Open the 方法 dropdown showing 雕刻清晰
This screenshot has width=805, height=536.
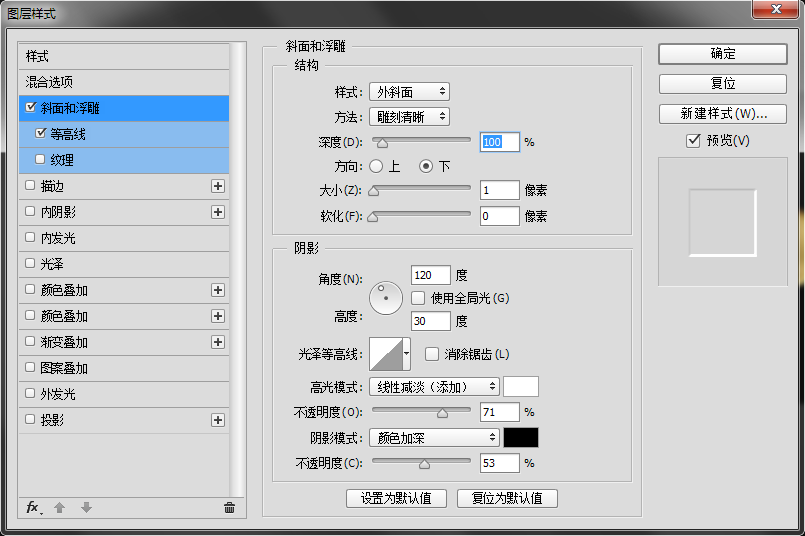tap(409, 117)
